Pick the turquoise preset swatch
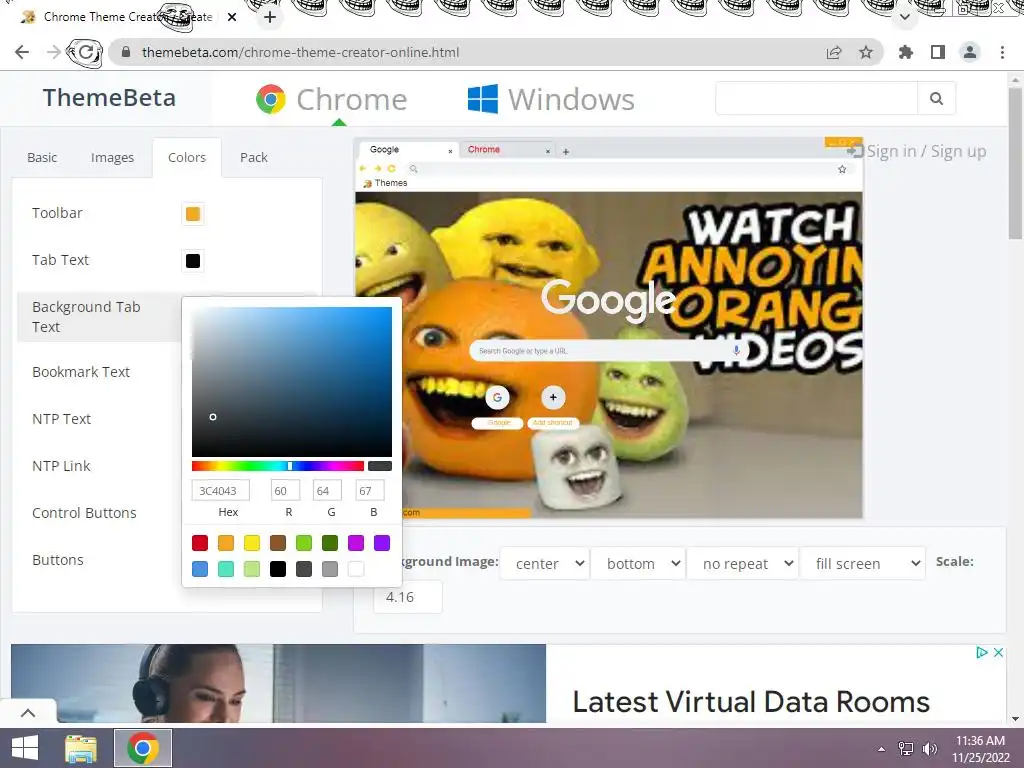The height and width of the screenshot is (768, 1024). tap(226, 569)
